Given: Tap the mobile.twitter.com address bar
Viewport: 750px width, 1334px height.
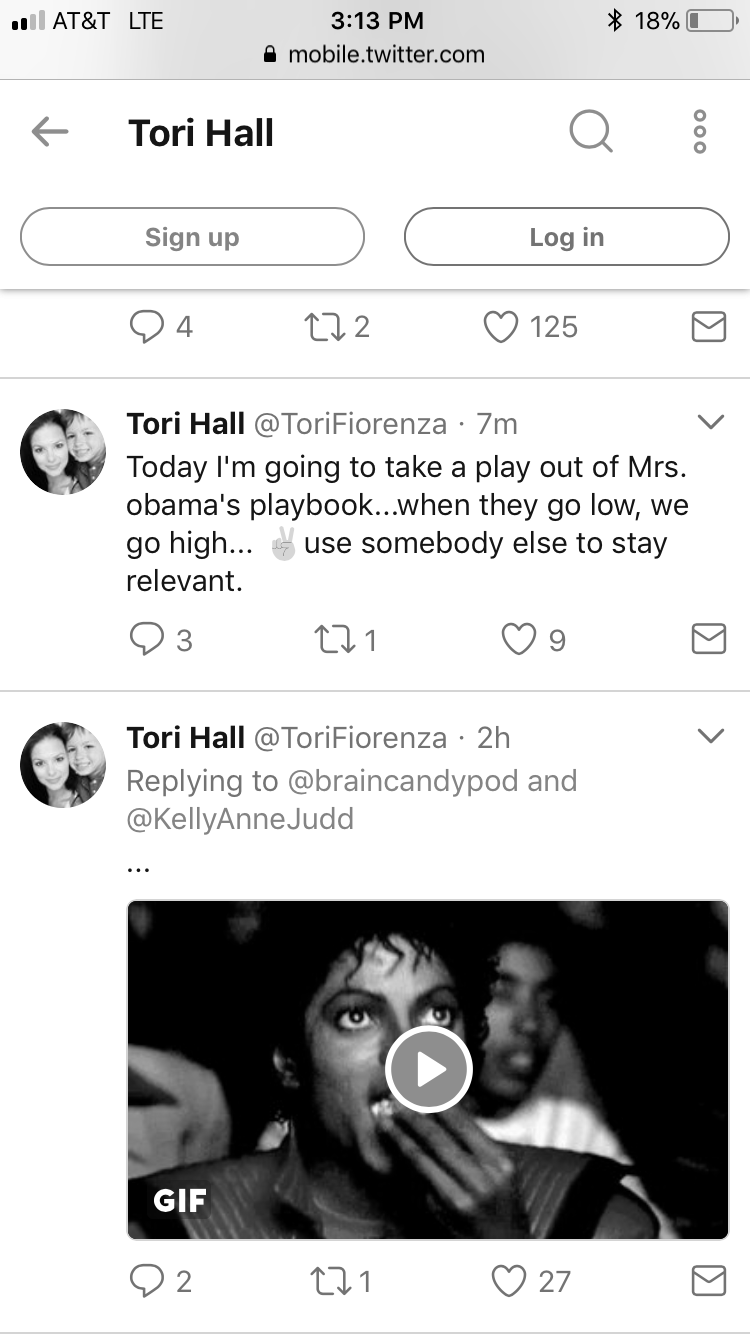Looking at the screenshot, I should click(375, 54).
